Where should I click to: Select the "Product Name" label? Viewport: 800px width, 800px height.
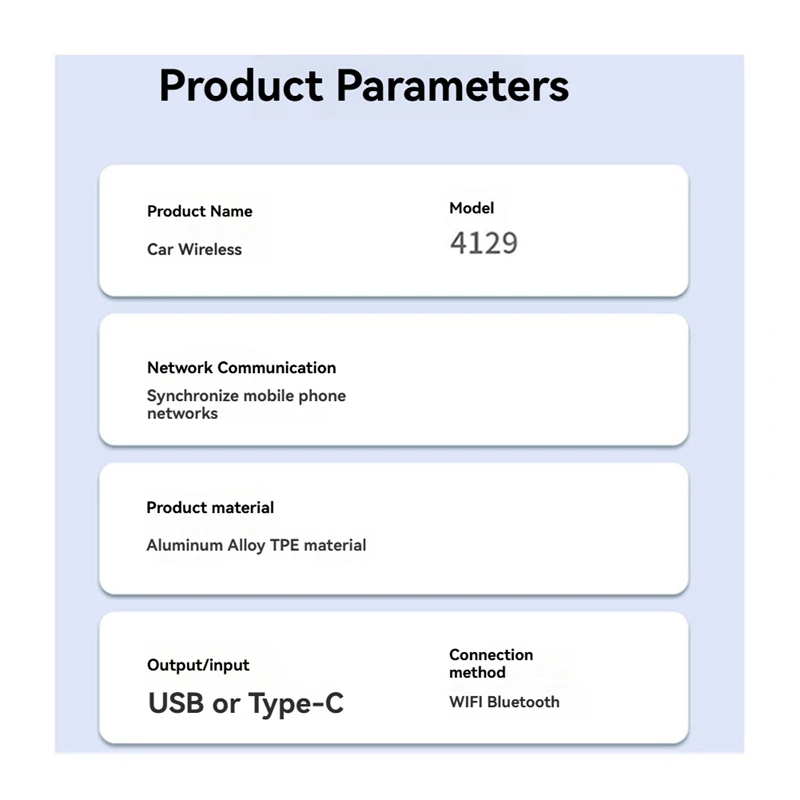(200, 211)
